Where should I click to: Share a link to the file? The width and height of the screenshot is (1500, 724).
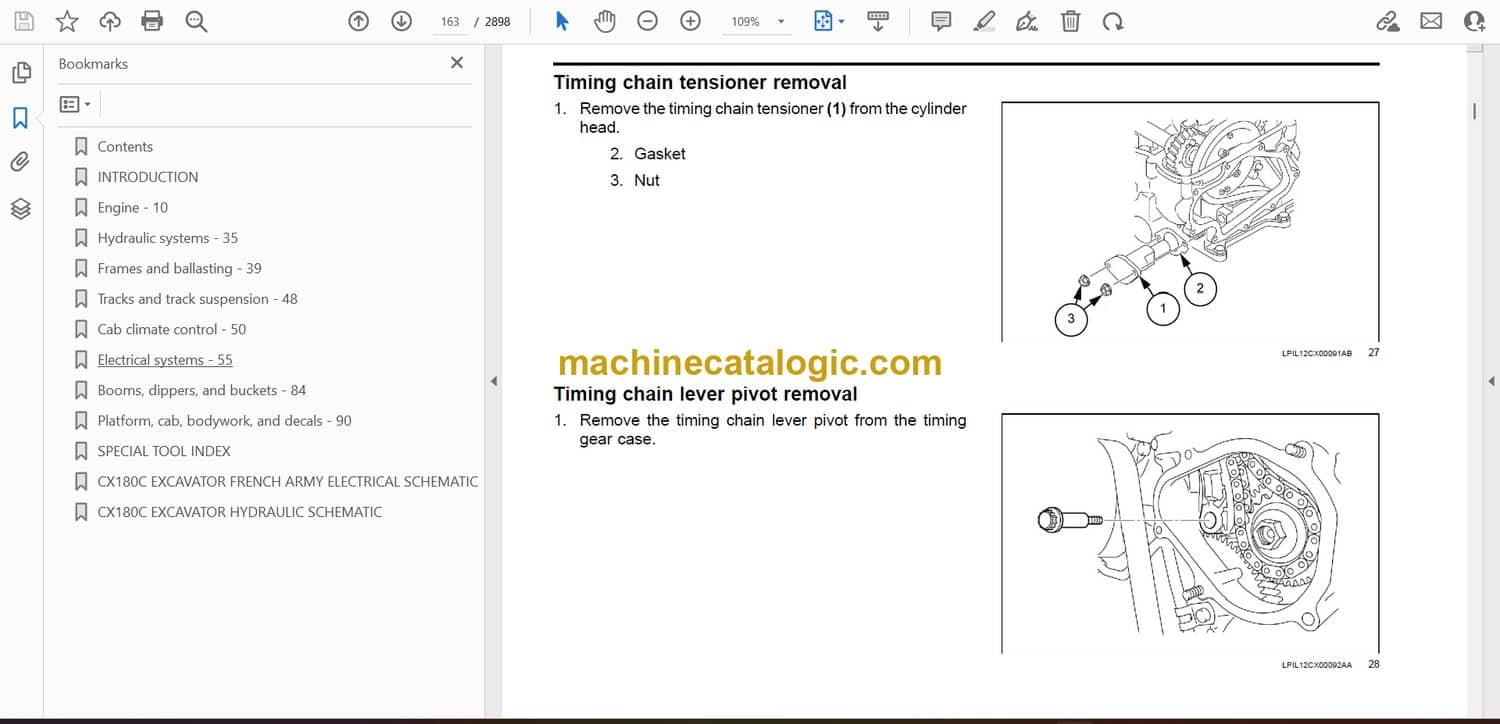(1387, 21)
